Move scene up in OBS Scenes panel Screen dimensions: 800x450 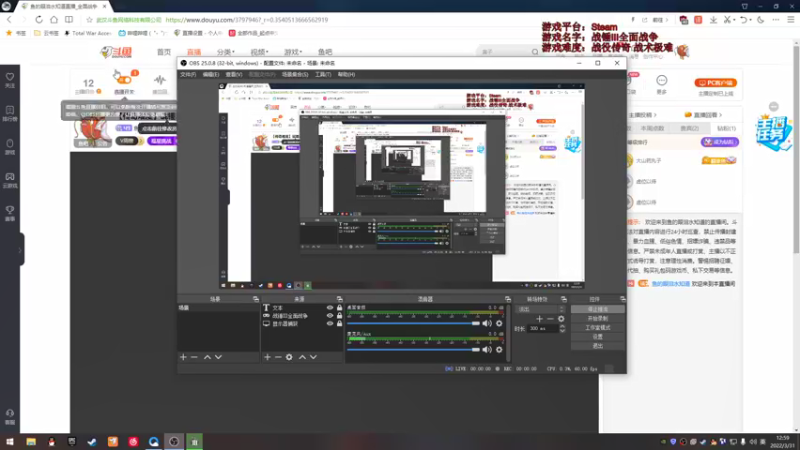pos(207,357)
